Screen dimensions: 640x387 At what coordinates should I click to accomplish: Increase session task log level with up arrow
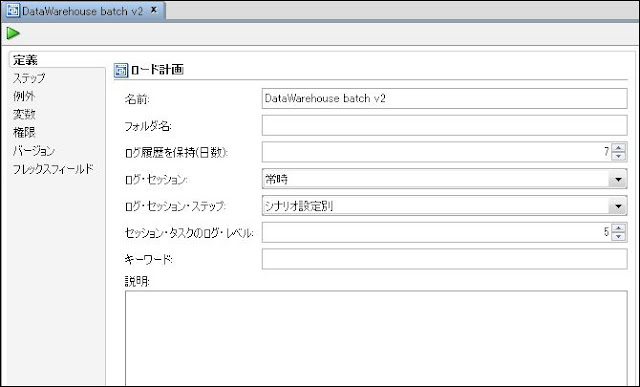619,228
